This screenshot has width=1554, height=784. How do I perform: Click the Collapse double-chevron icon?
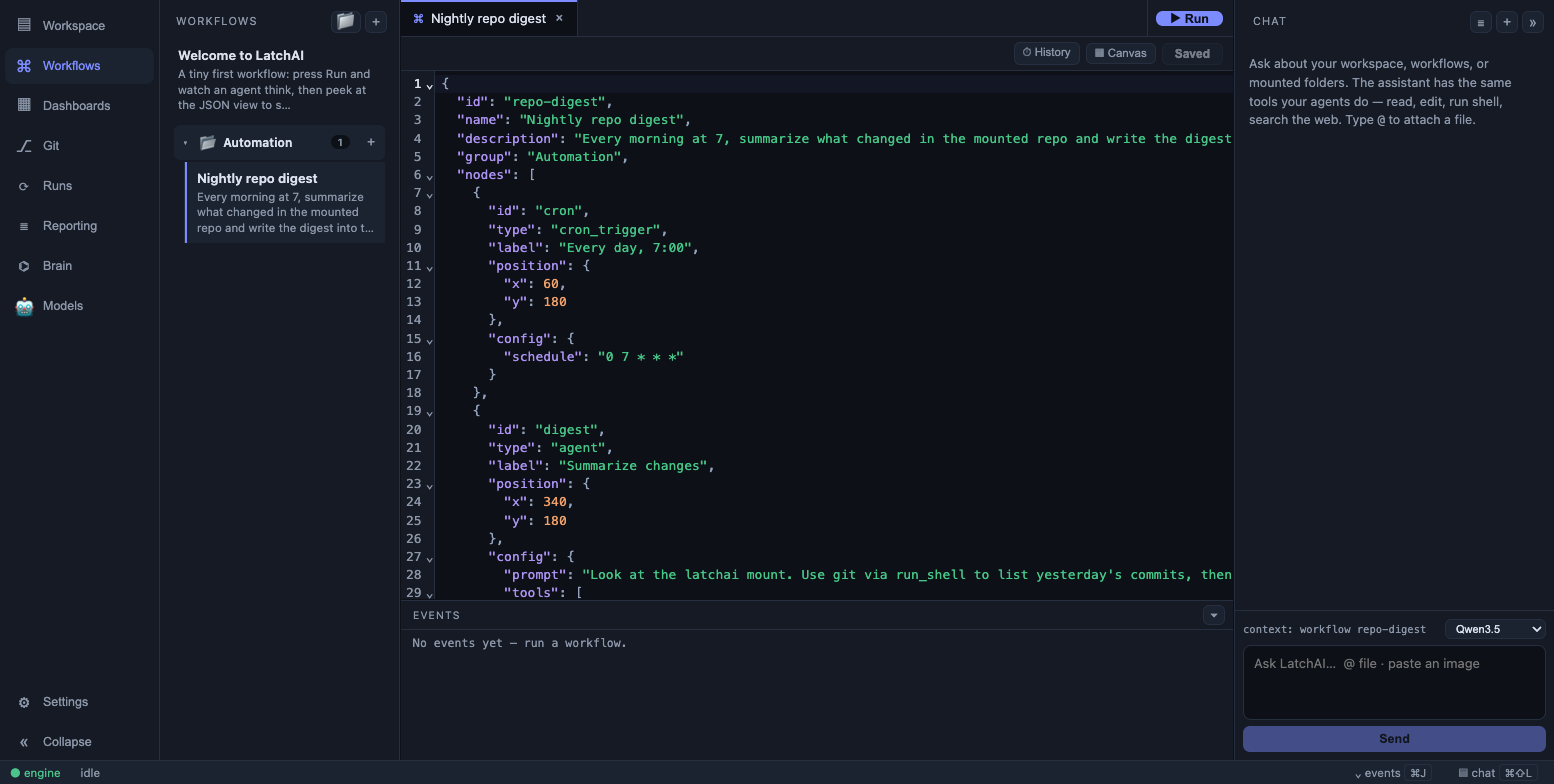pos(24,742)
